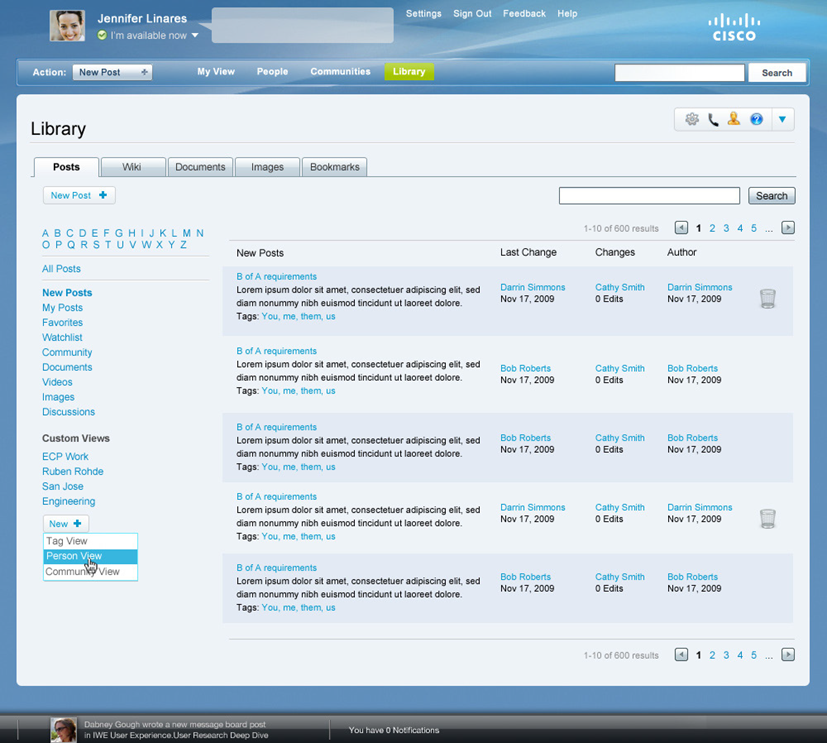Open the Bookmarks tab
The image size is (827, 743).
tap(334, 167)
